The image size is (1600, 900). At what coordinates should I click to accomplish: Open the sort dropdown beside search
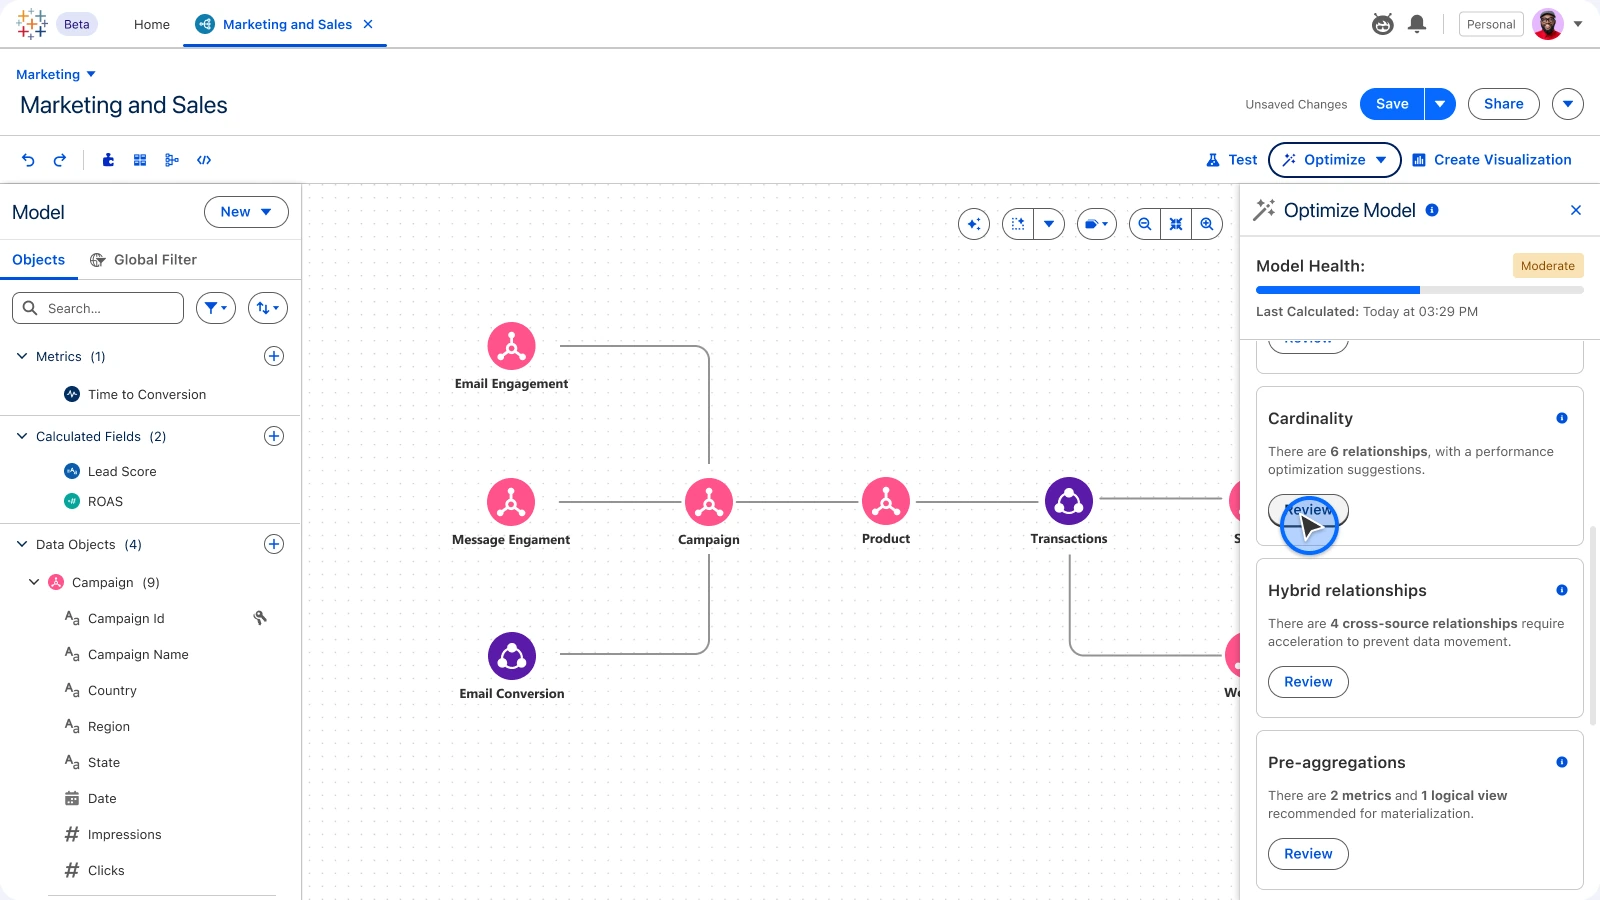(268, 308)
